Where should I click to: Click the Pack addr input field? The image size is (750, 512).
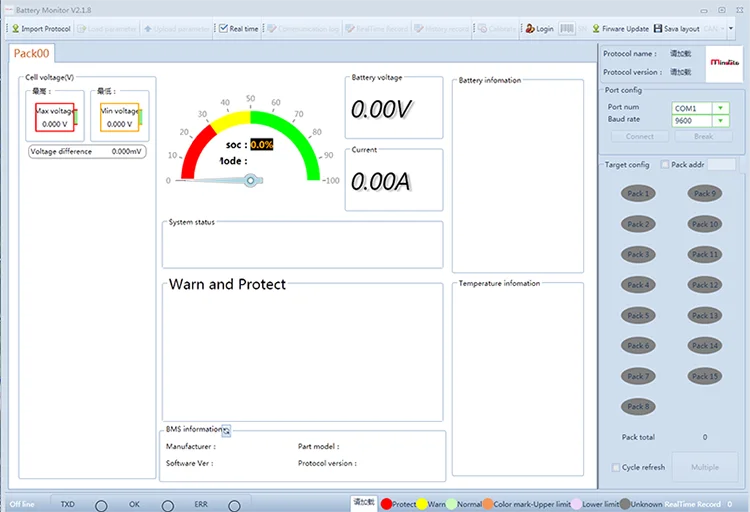coord(722,164)
